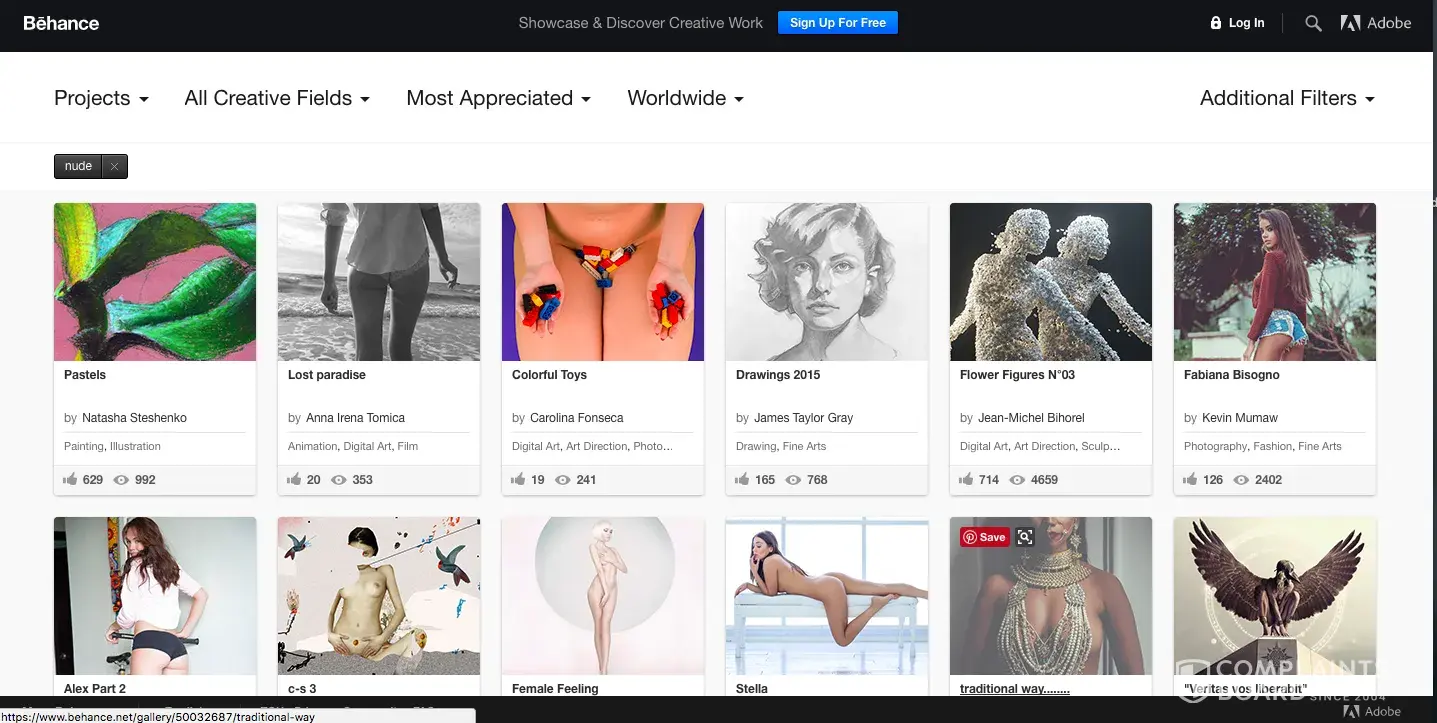Click the Behance logo

click(x=61, y=23)
